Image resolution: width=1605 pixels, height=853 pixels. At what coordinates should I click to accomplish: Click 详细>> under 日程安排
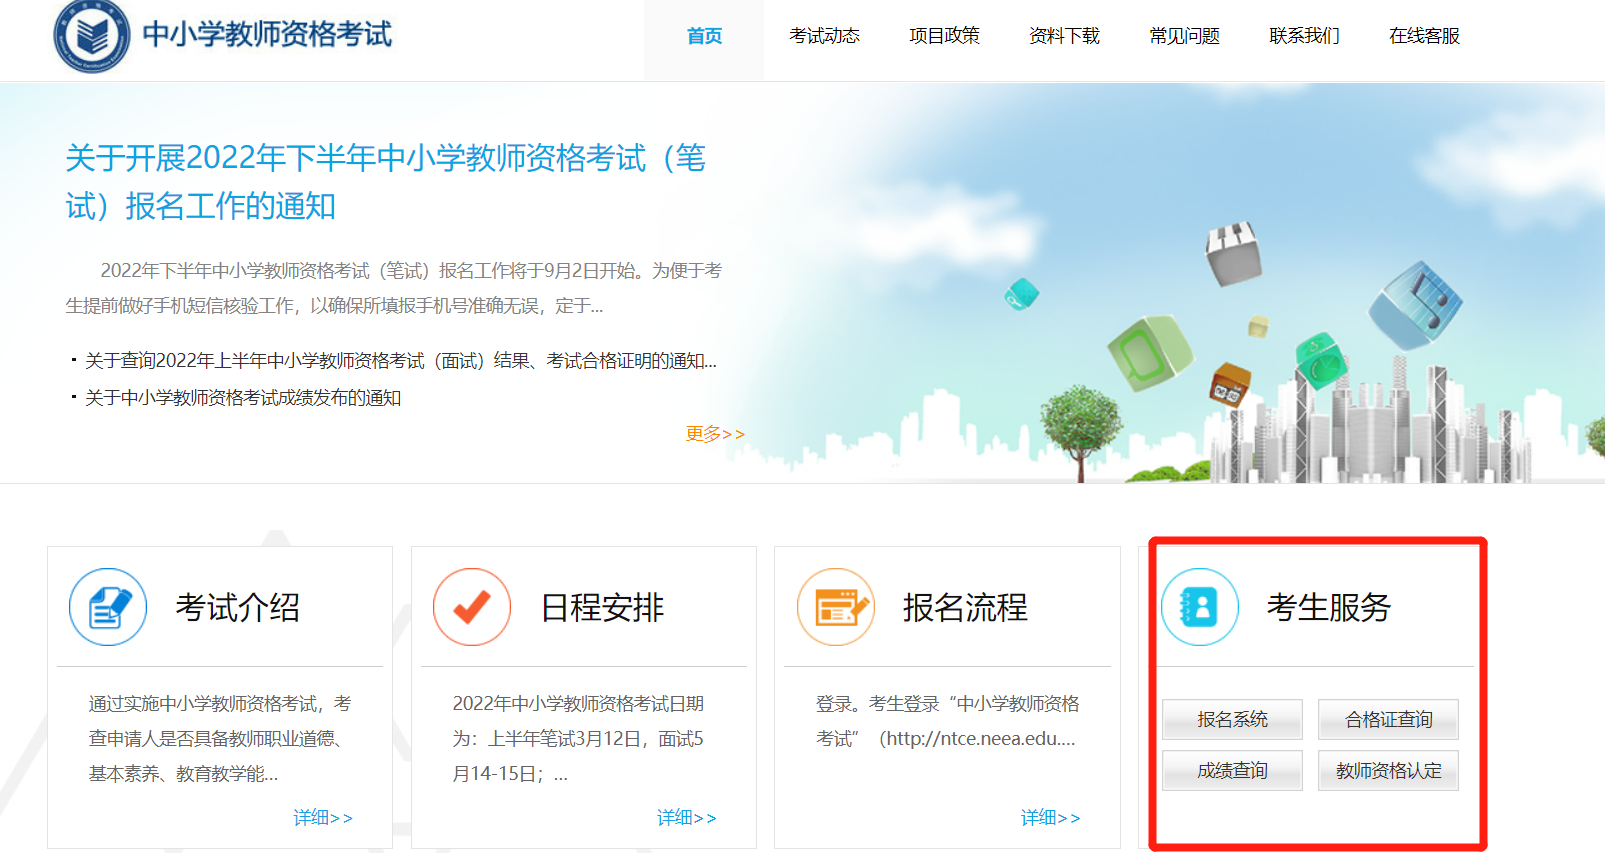click(686, 818)
